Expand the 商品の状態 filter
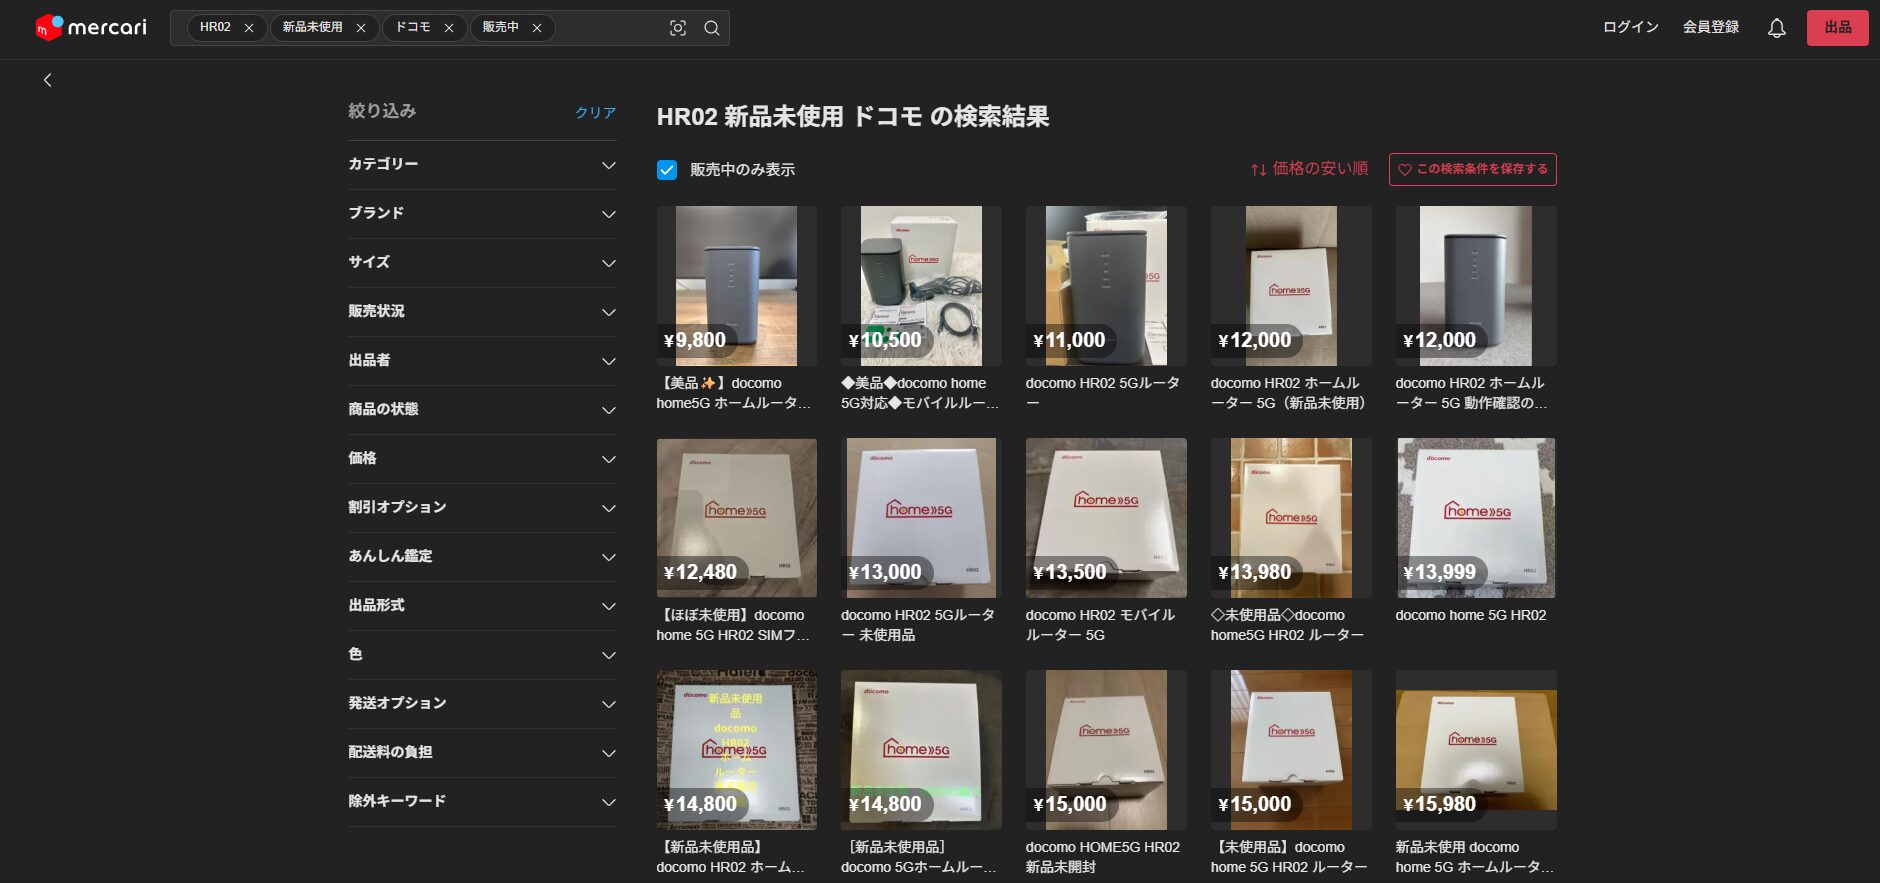 482,409
